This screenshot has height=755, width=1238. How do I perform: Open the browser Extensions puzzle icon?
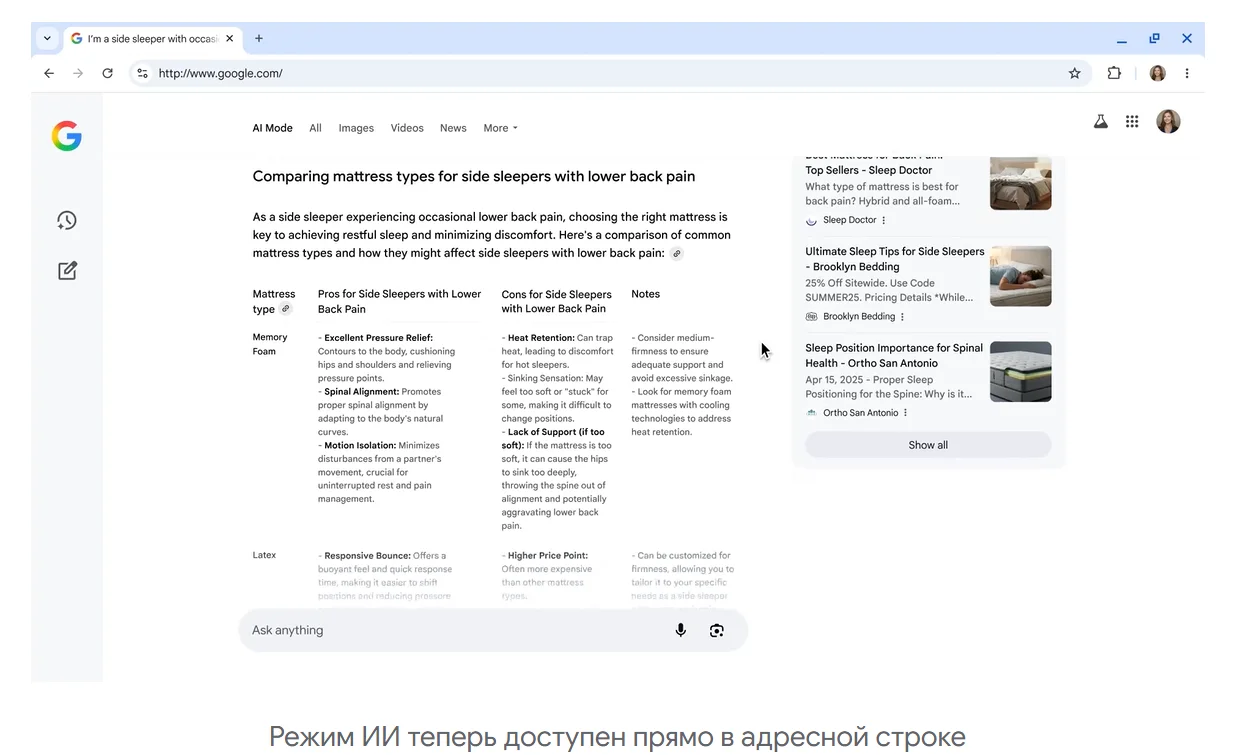tap(1114, 73)
